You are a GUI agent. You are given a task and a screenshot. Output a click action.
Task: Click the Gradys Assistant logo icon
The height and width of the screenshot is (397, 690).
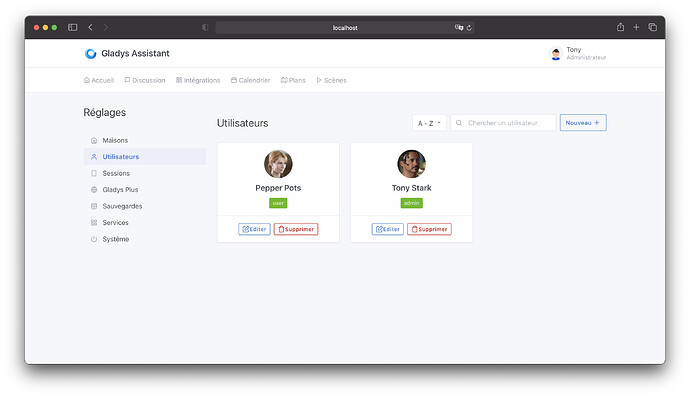coord(91,53)
